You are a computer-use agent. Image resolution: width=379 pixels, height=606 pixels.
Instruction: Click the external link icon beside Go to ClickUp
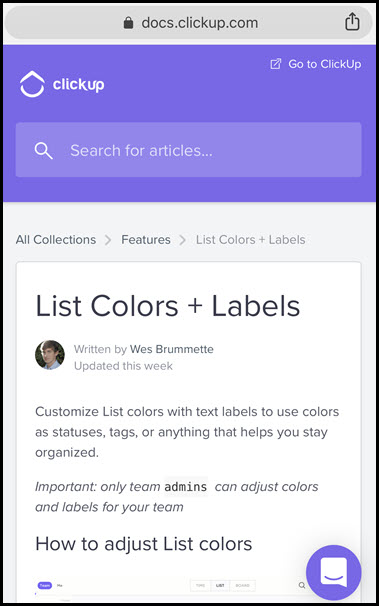coord(275,64)
